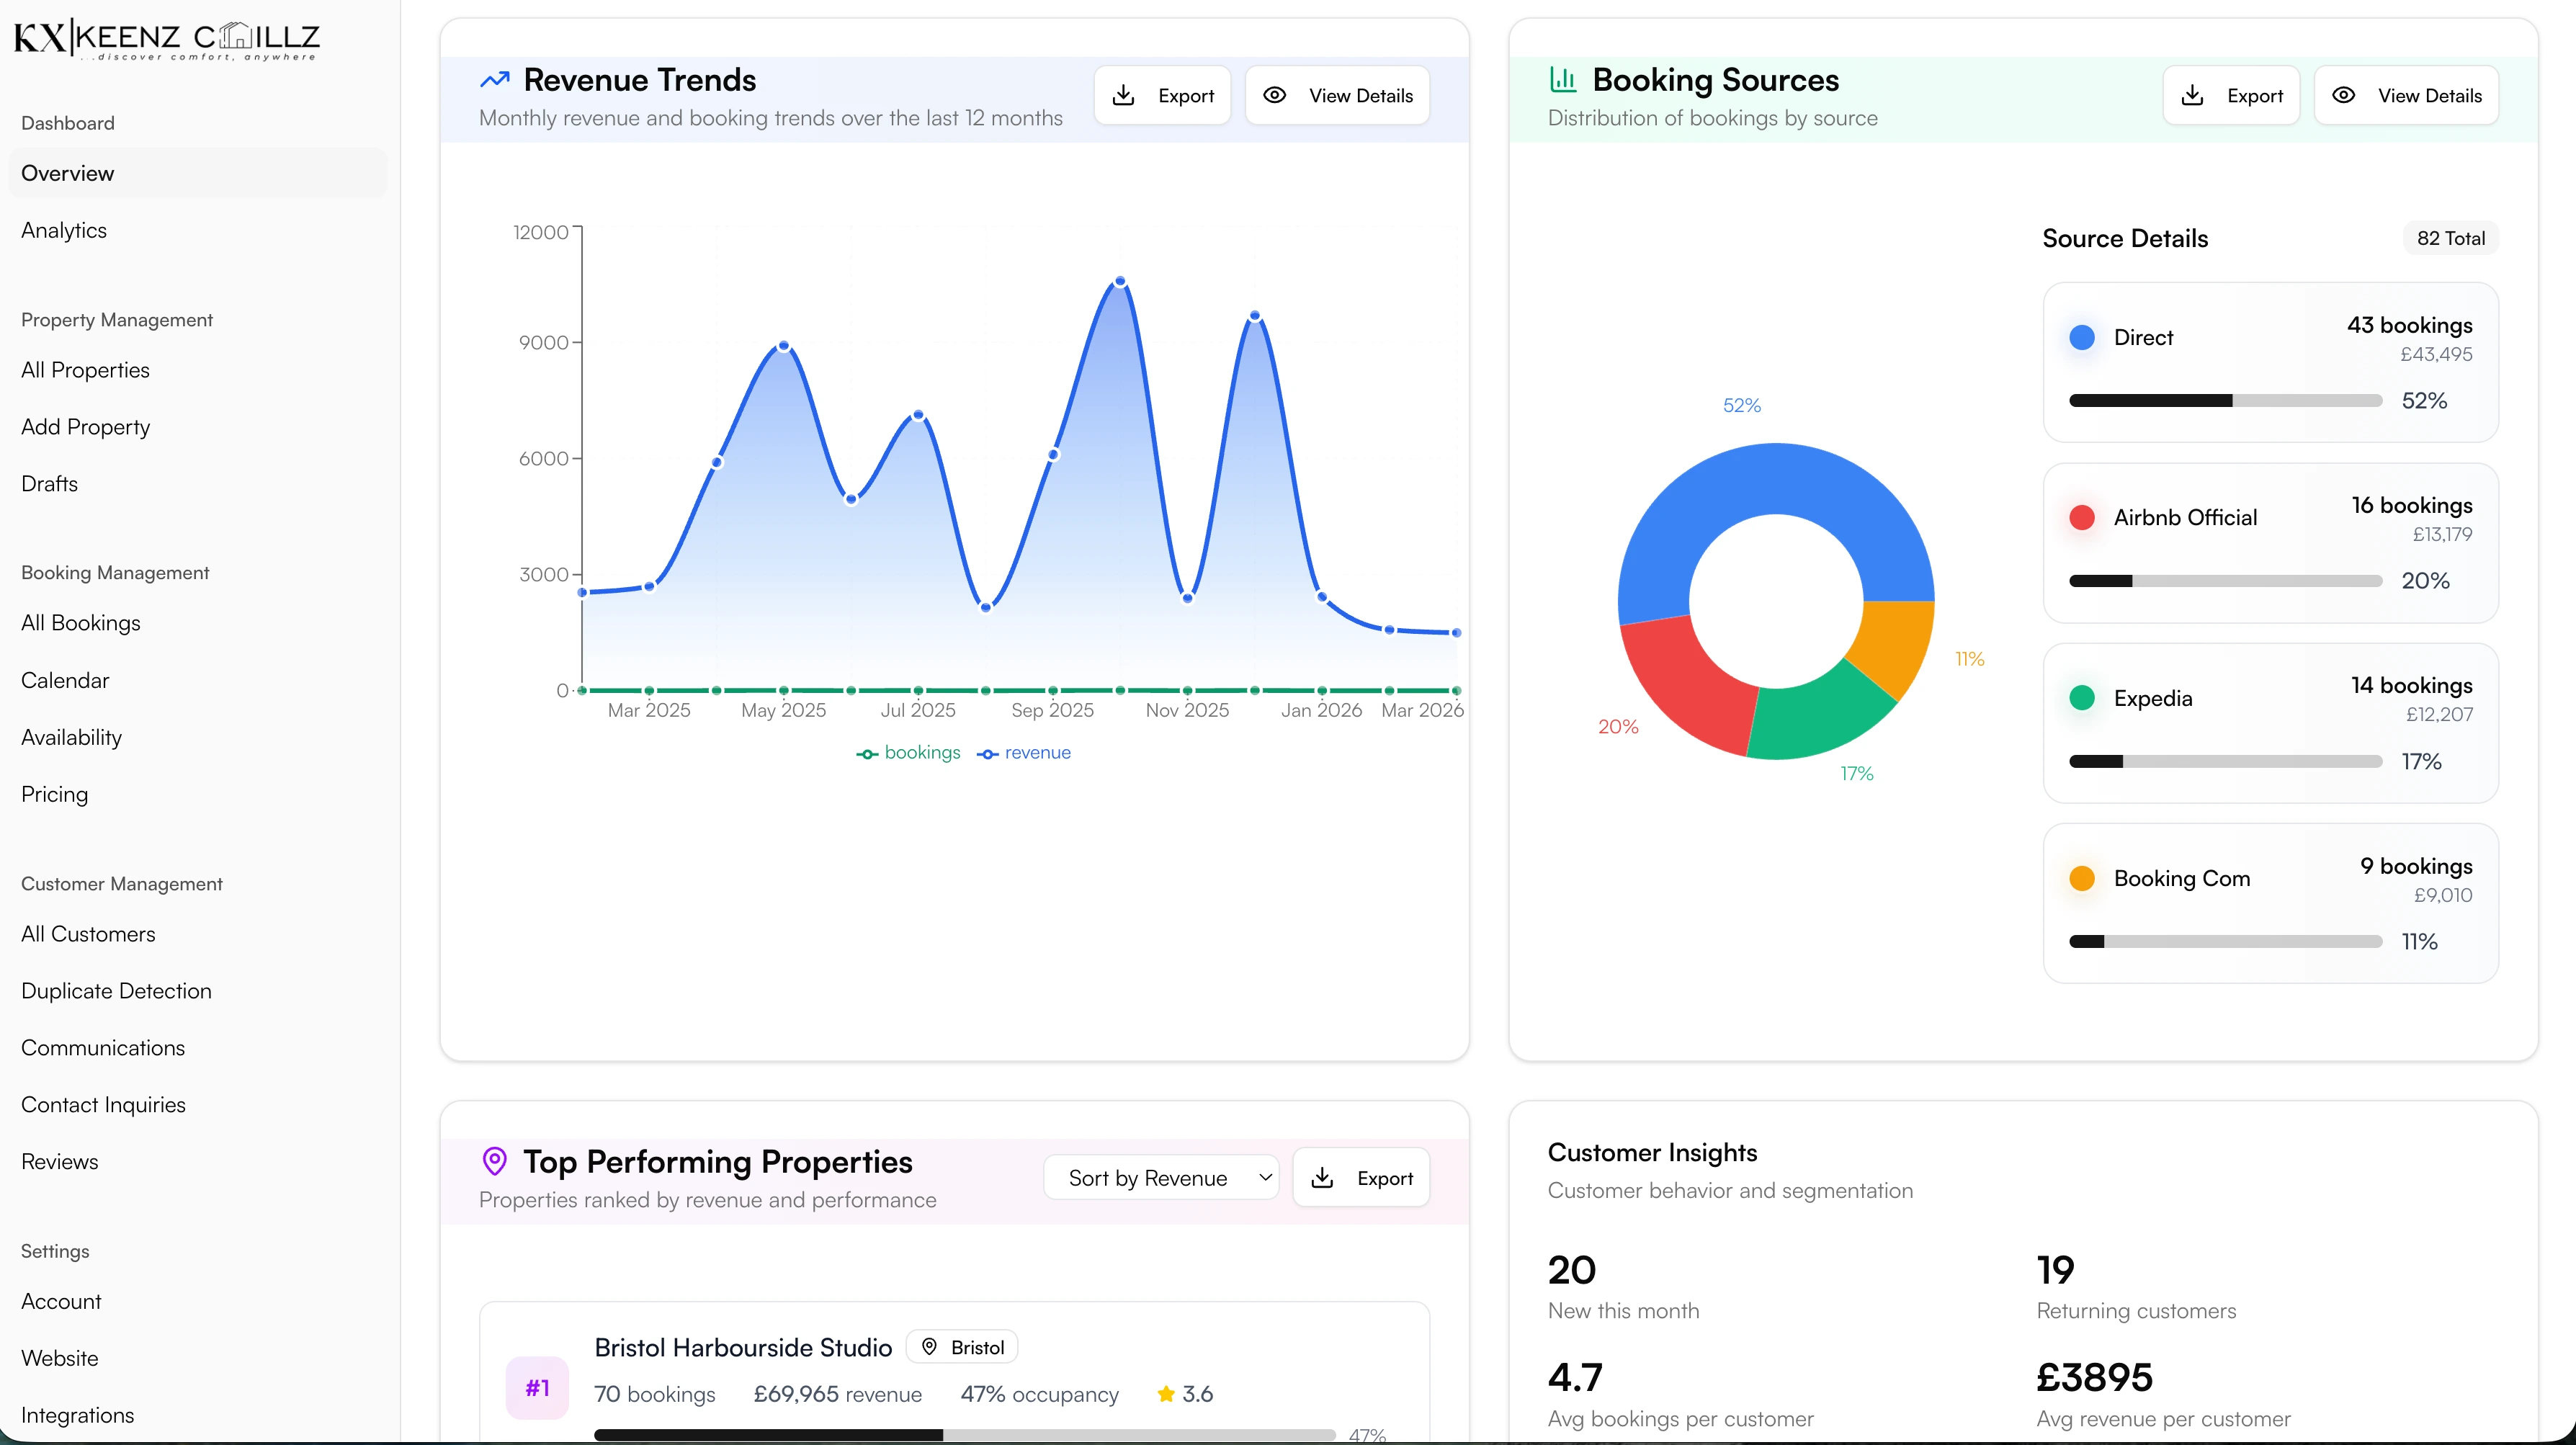This screenshot has height=1445, width=2576.
Task: Click the Bristol location pin badge
Action: [962, 1347]
